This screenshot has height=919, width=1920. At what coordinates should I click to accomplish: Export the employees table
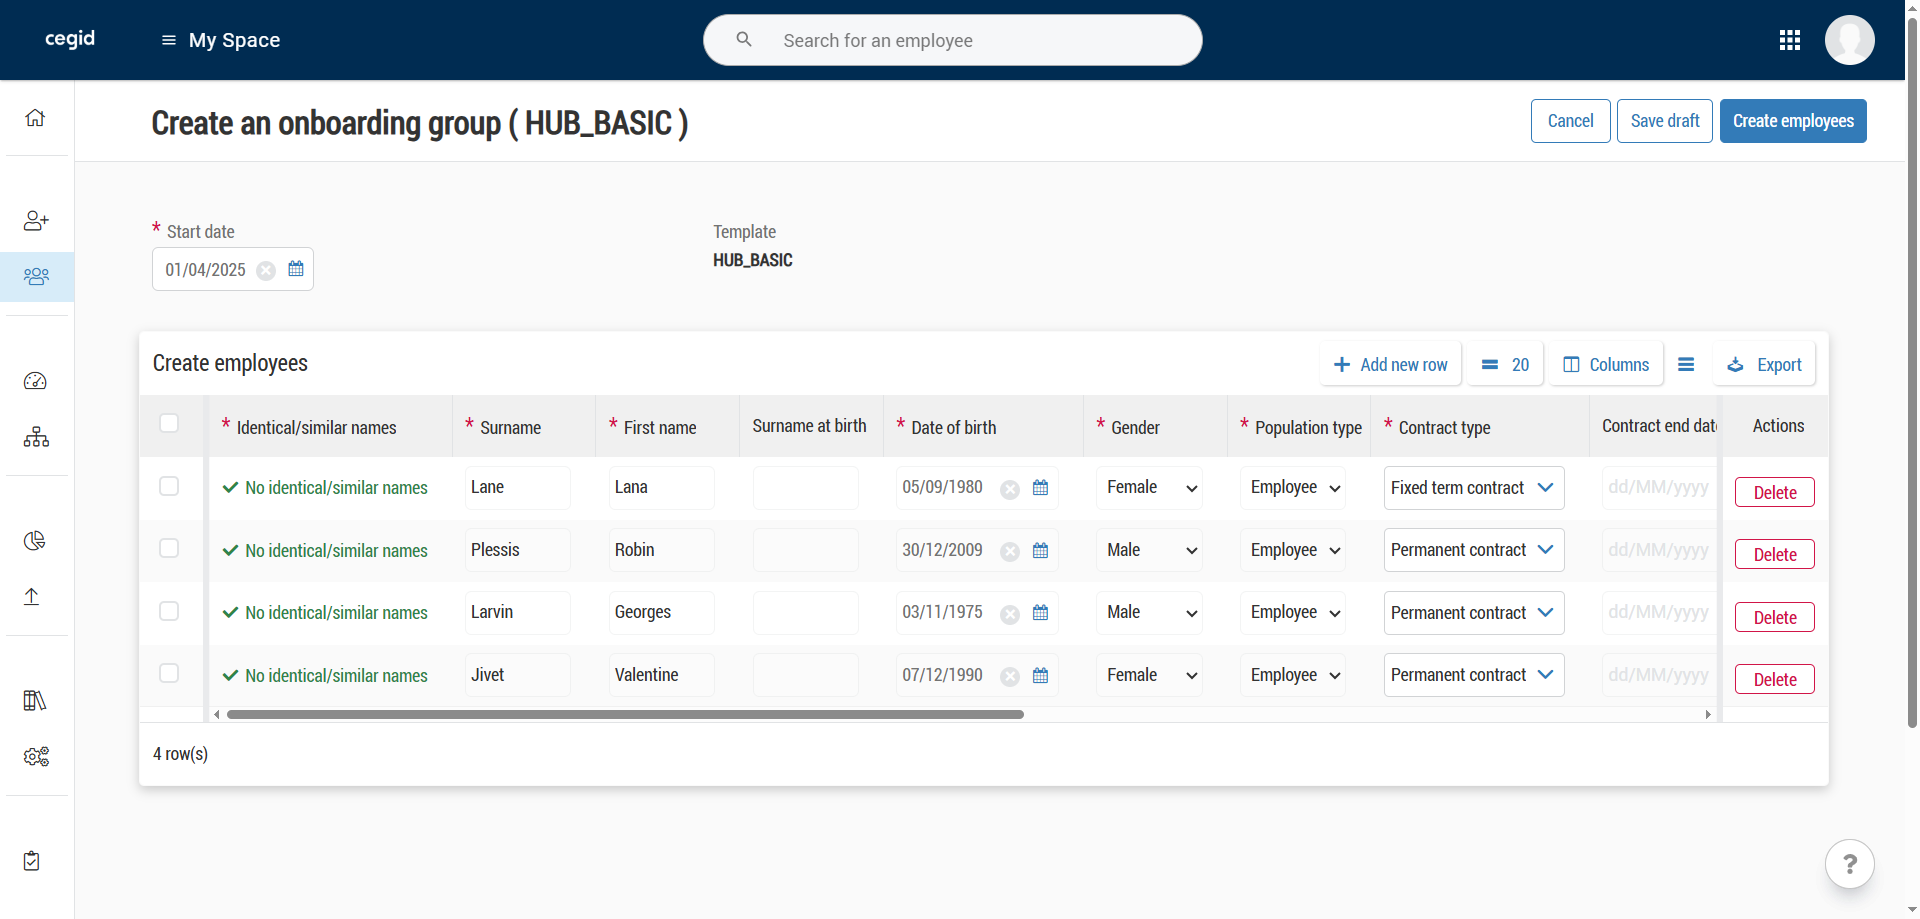(x=1764, y=365)
